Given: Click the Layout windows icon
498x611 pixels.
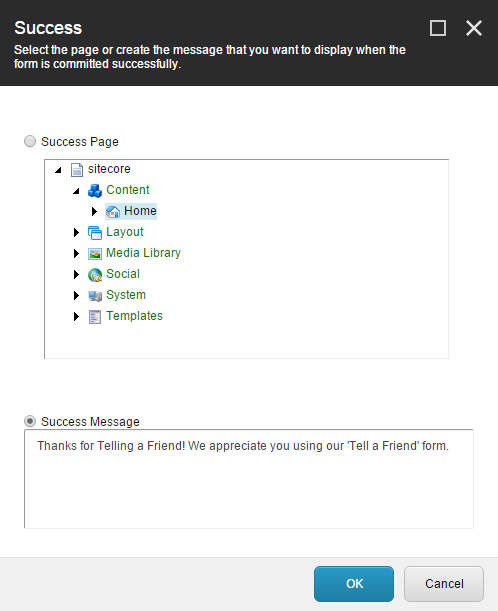Looking at the screenshot, I should point(95,233).
